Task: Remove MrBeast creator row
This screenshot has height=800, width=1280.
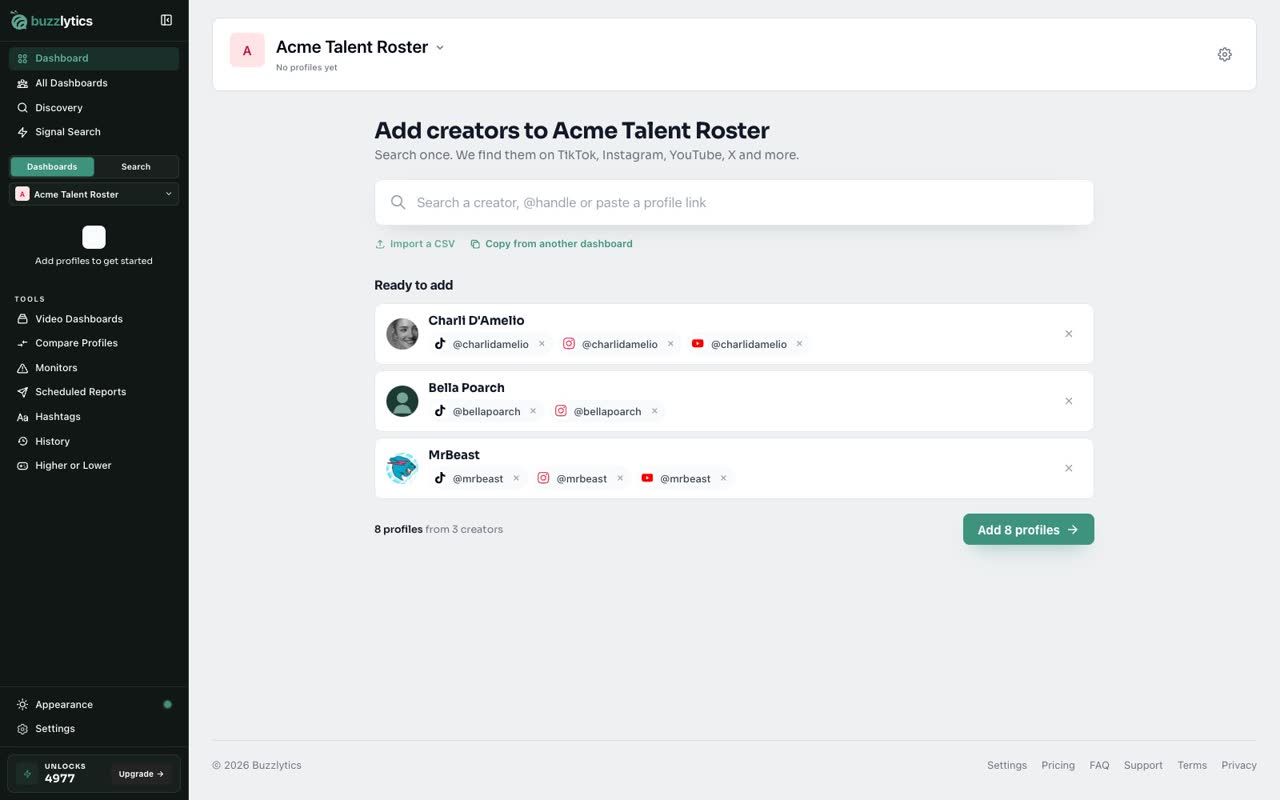Action: click(1068, 468)
